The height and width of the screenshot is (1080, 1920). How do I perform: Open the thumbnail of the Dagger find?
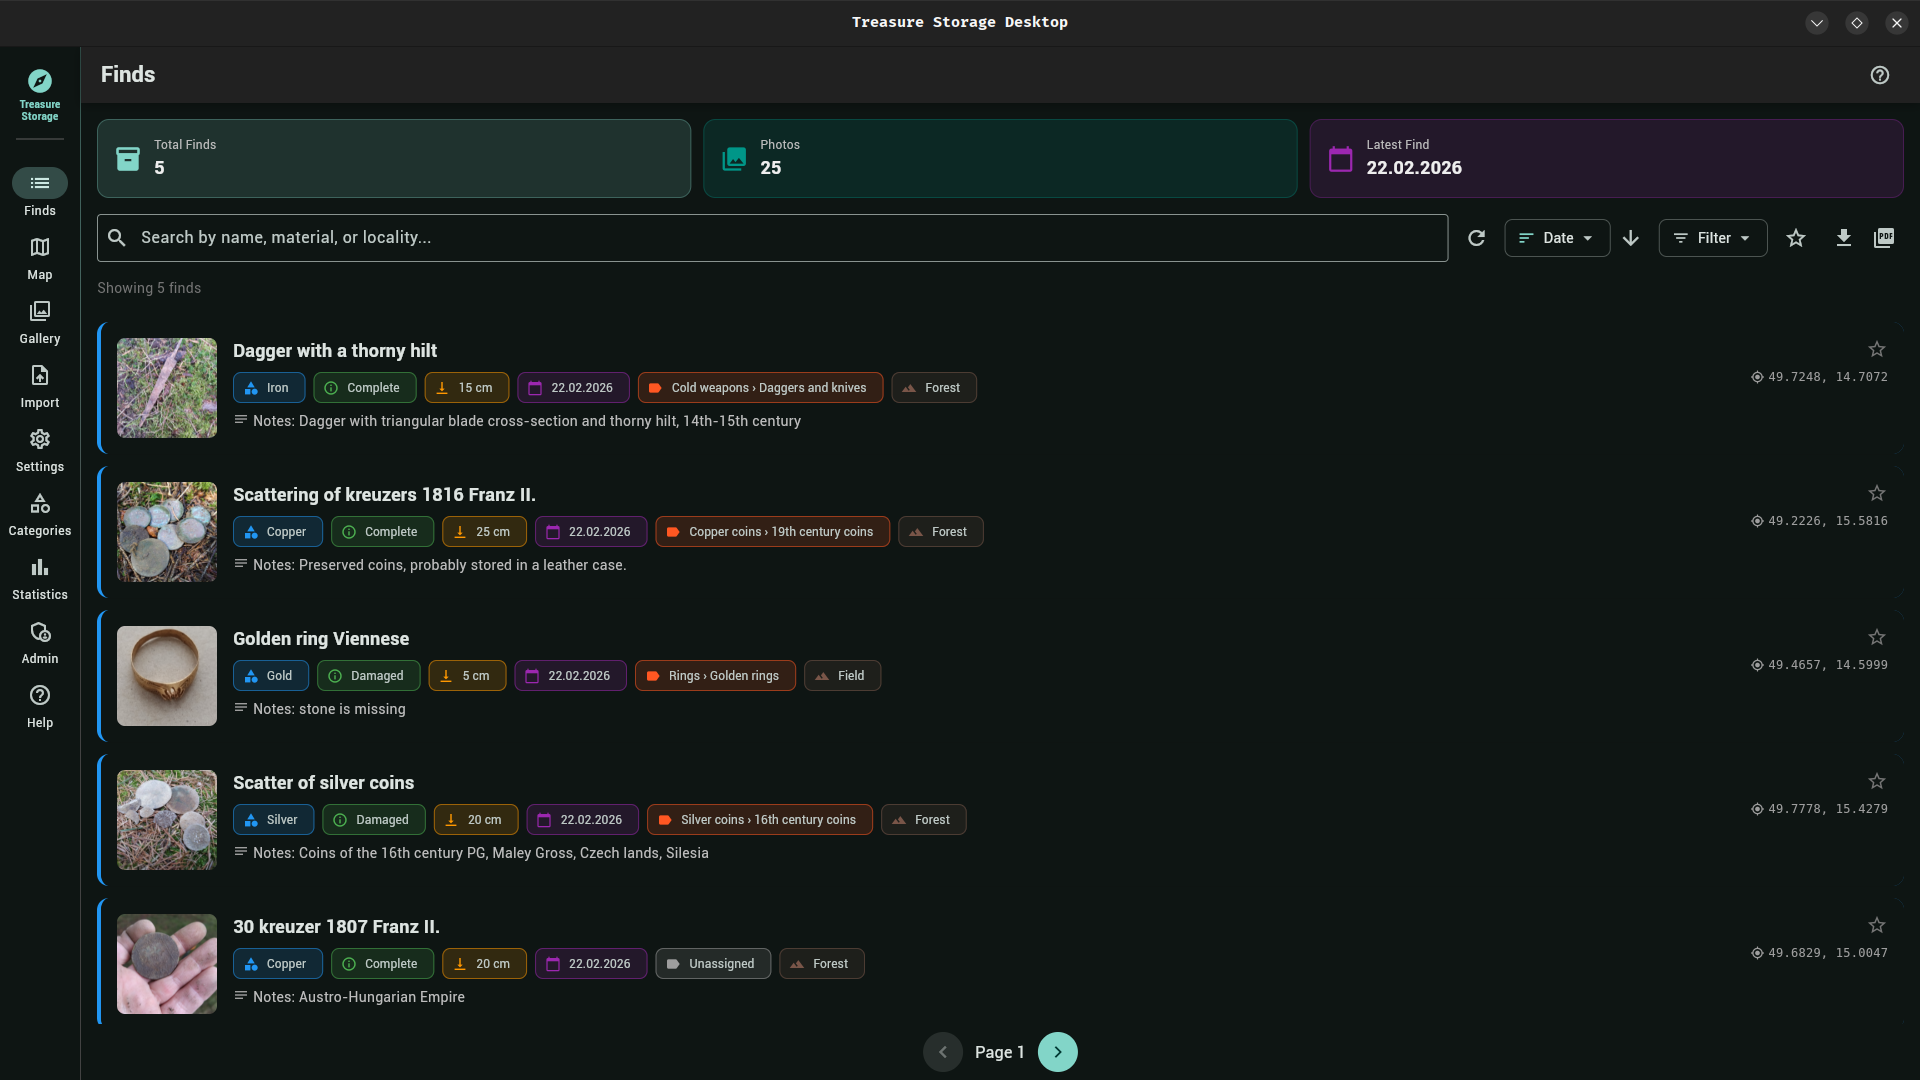point(166,388)
